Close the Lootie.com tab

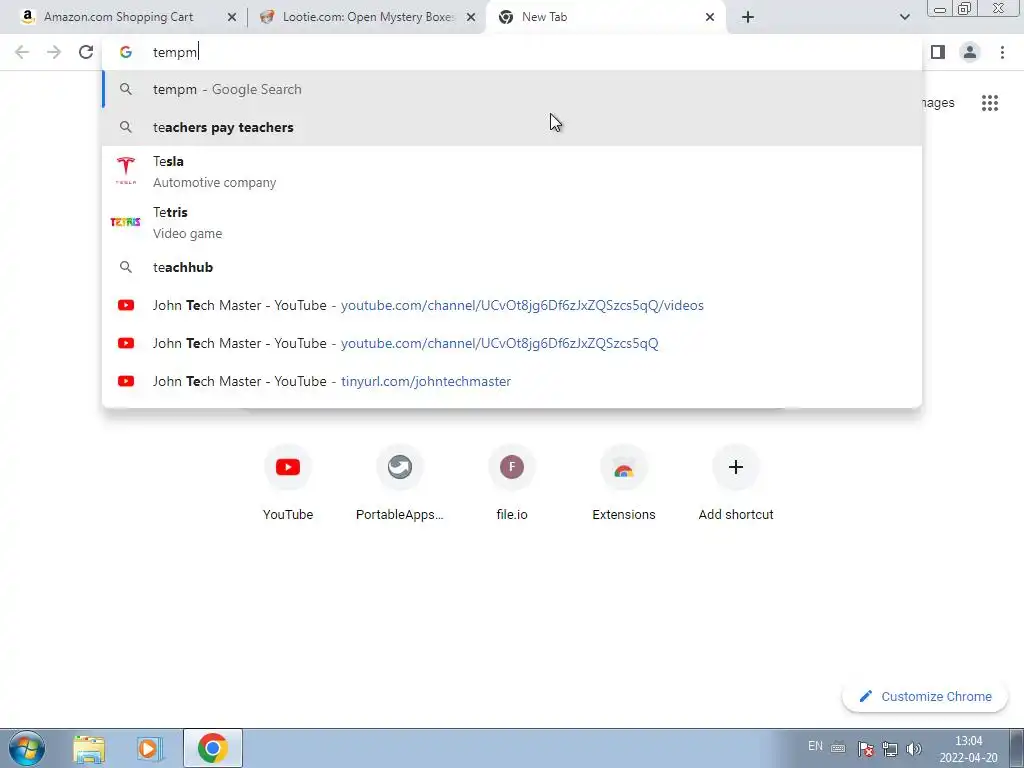coord(471,18)
